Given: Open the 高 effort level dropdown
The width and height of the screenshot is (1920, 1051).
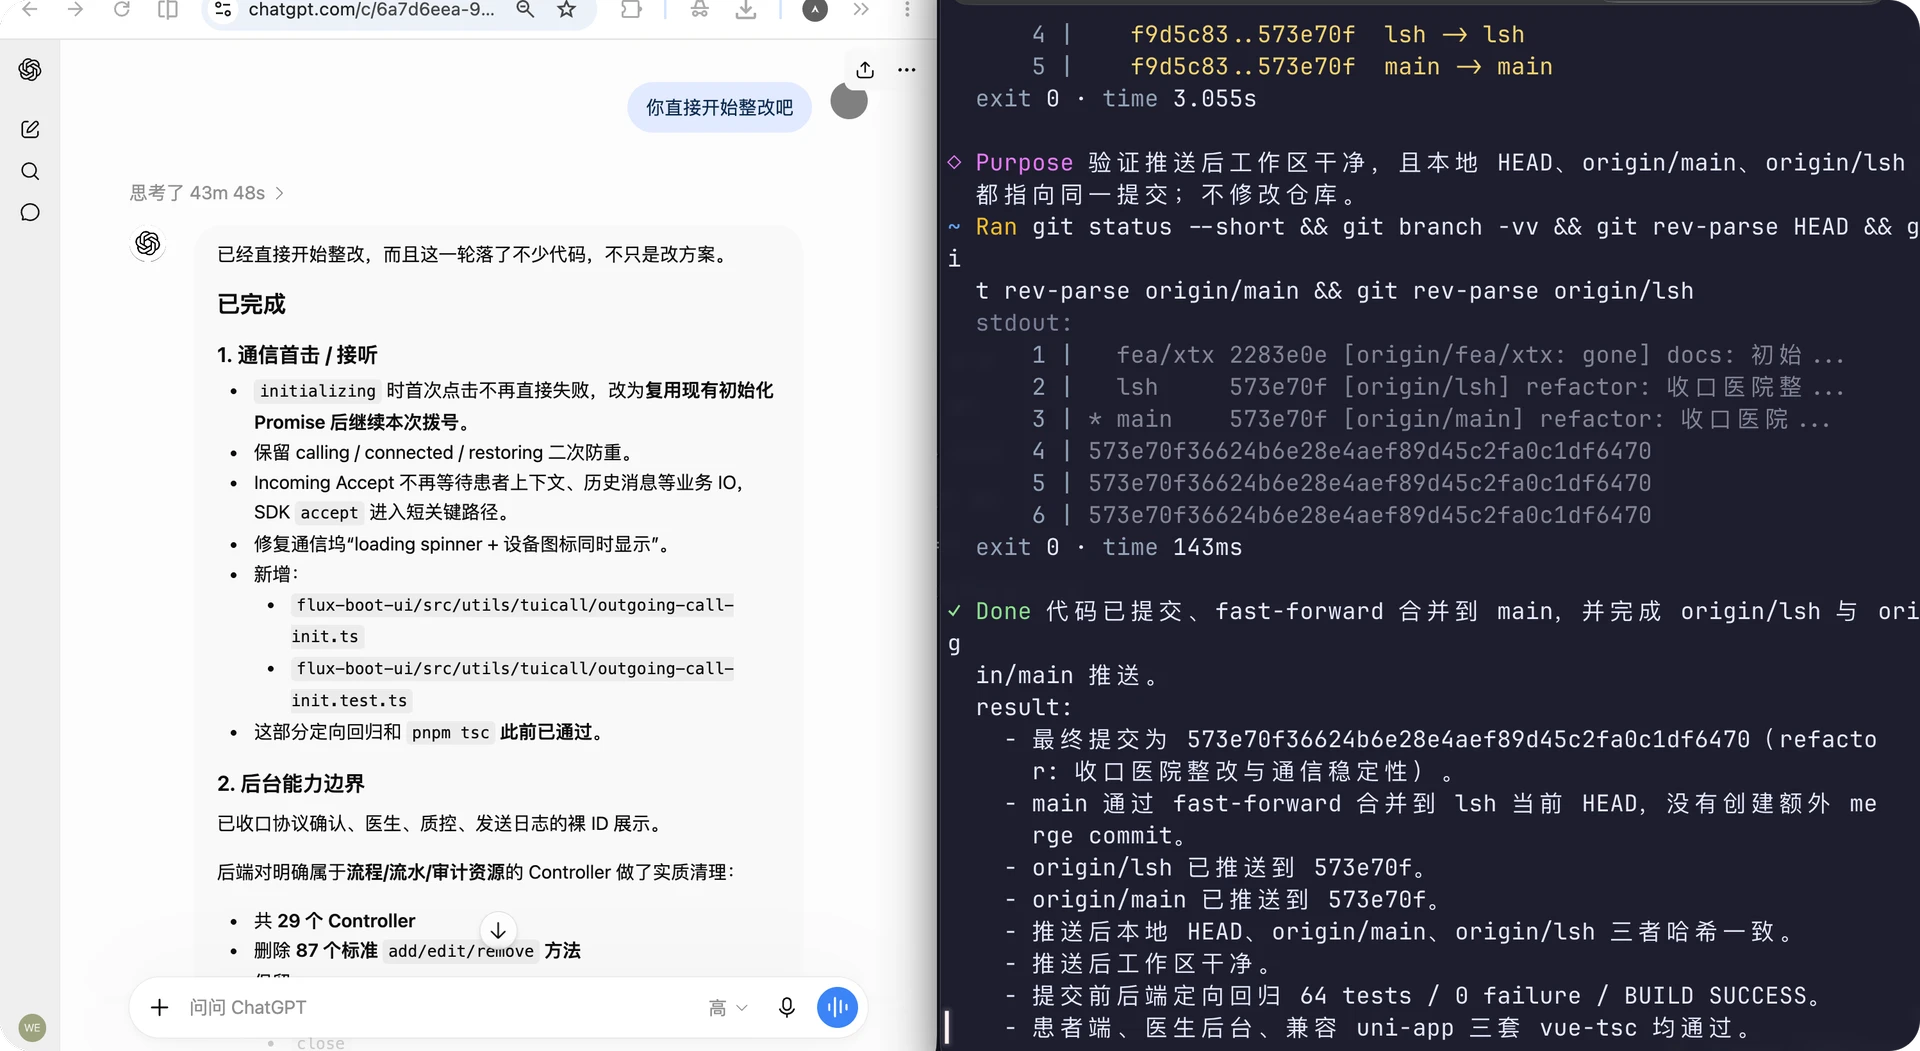Looking at the screenshot, I should tap(728, 1008).
